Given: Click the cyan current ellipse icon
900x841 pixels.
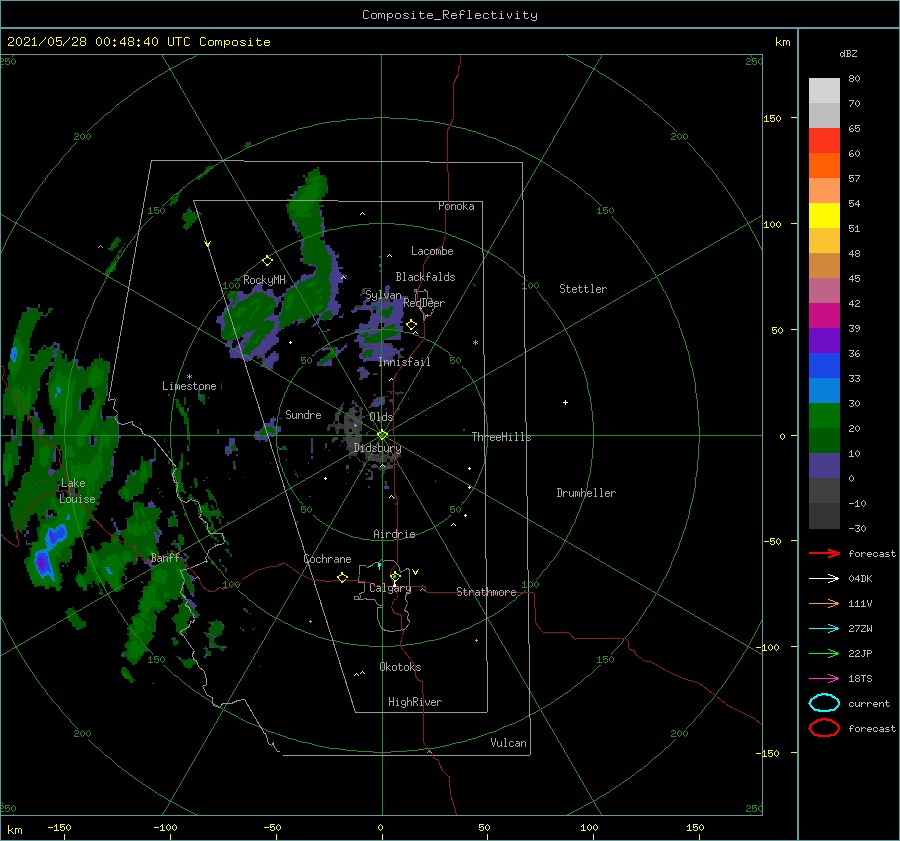Looking at the screenshot, I should point(824,703).
